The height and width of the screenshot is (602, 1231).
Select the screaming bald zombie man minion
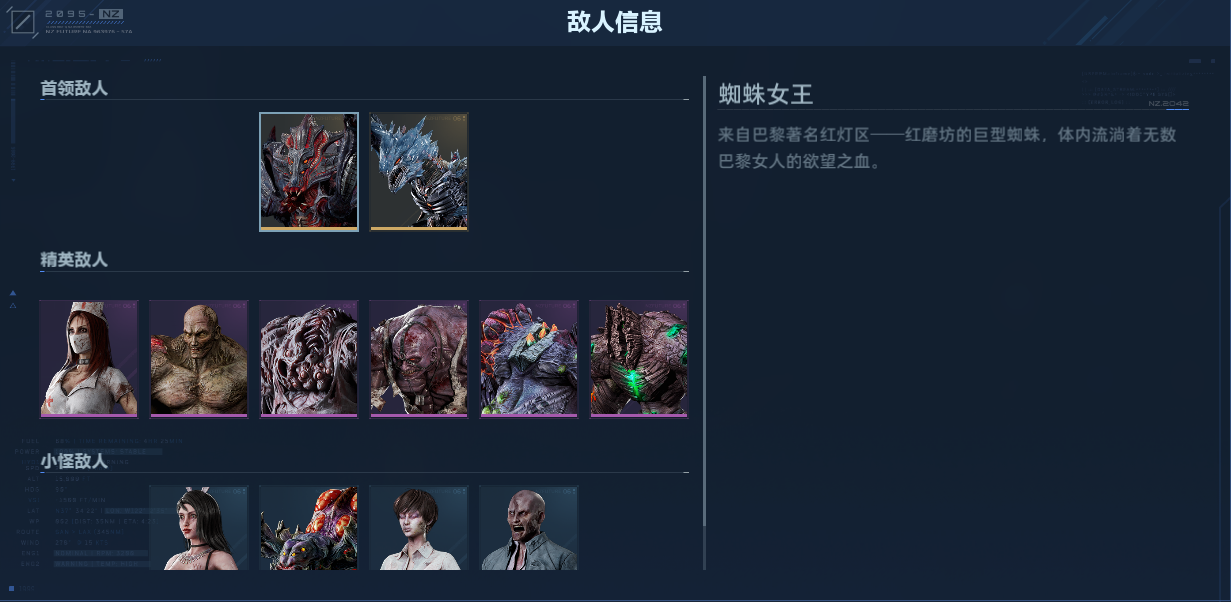[x=529, y=528]
